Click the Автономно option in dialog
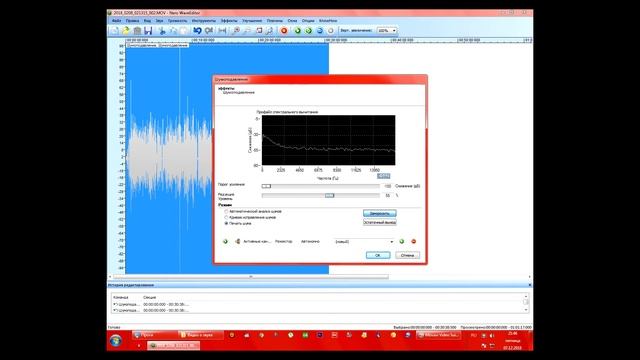 [310, 242]
